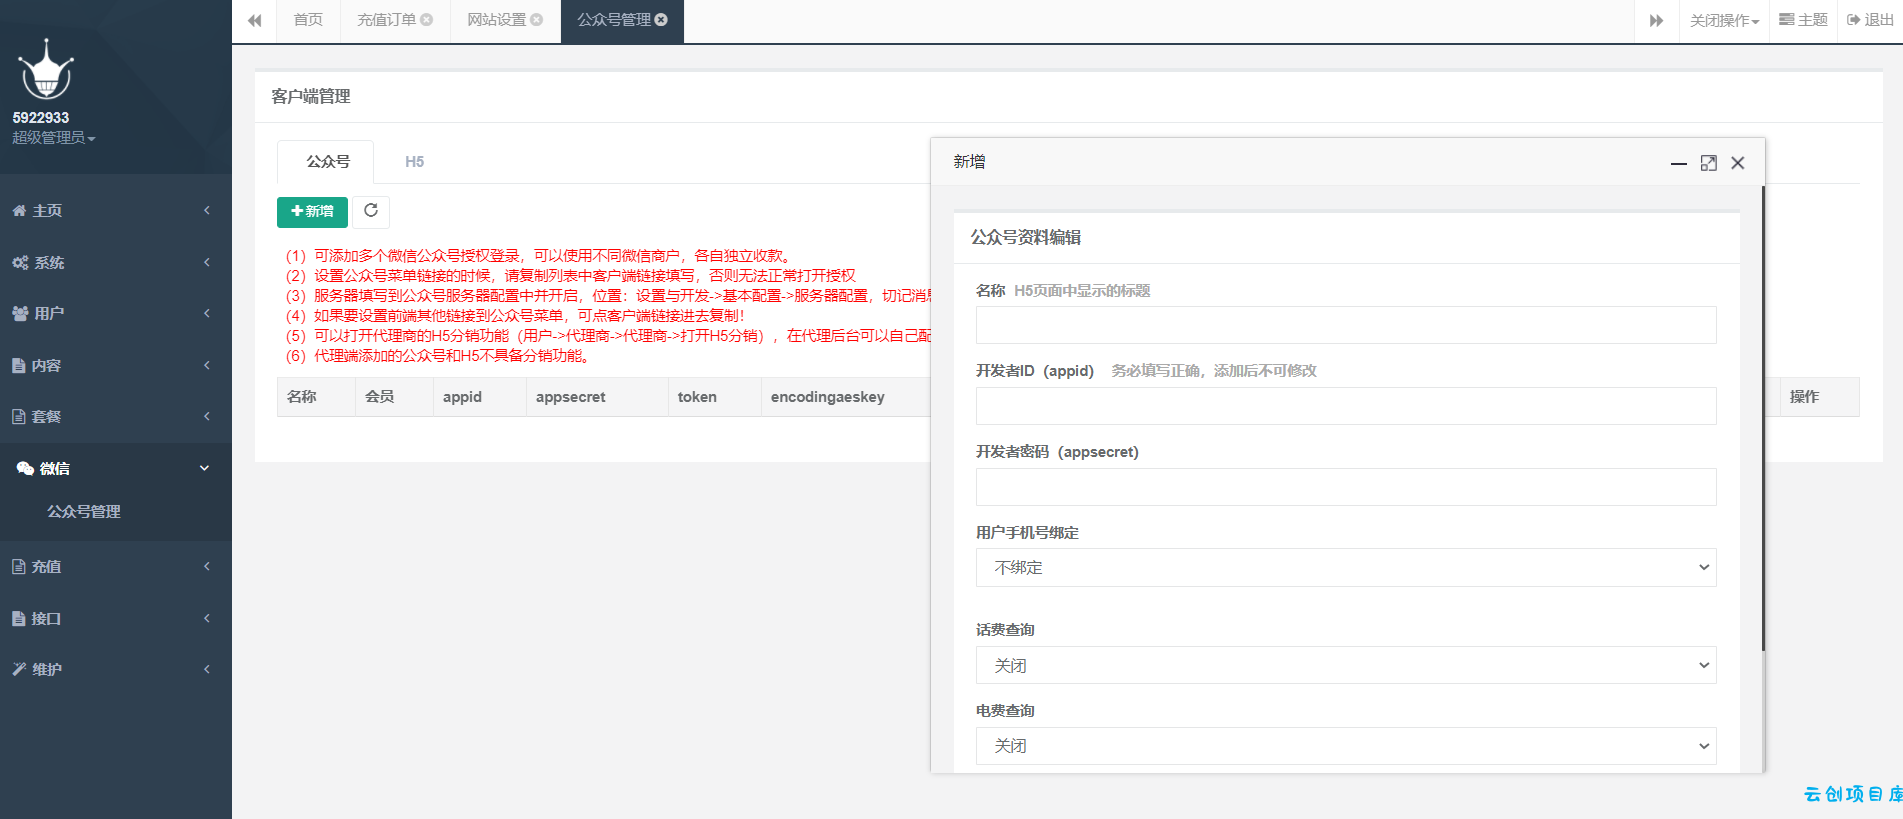Click the refresh icon next to 新增 button
This screenshot has width=1903, height=819.
(371, 211)
